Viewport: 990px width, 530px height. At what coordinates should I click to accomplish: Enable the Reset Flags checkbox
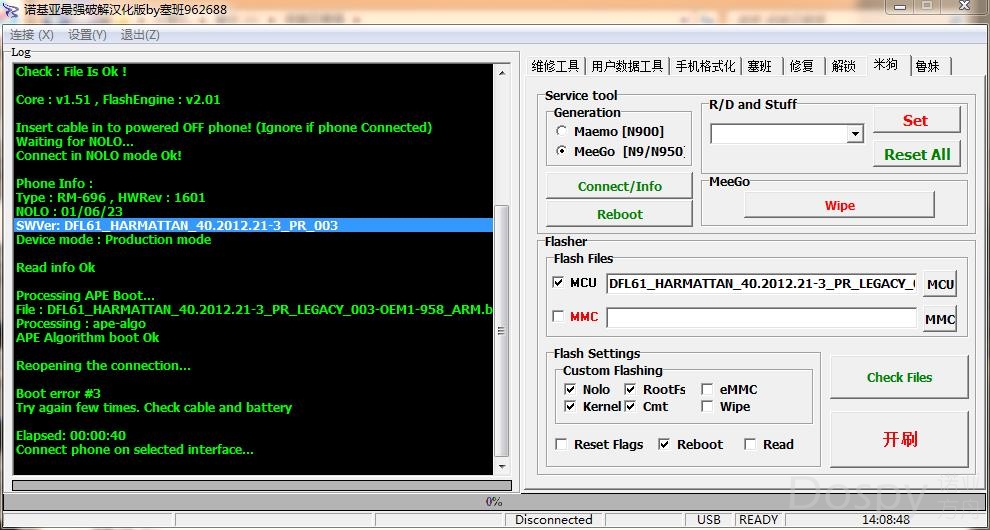click(x=561, y=444)
